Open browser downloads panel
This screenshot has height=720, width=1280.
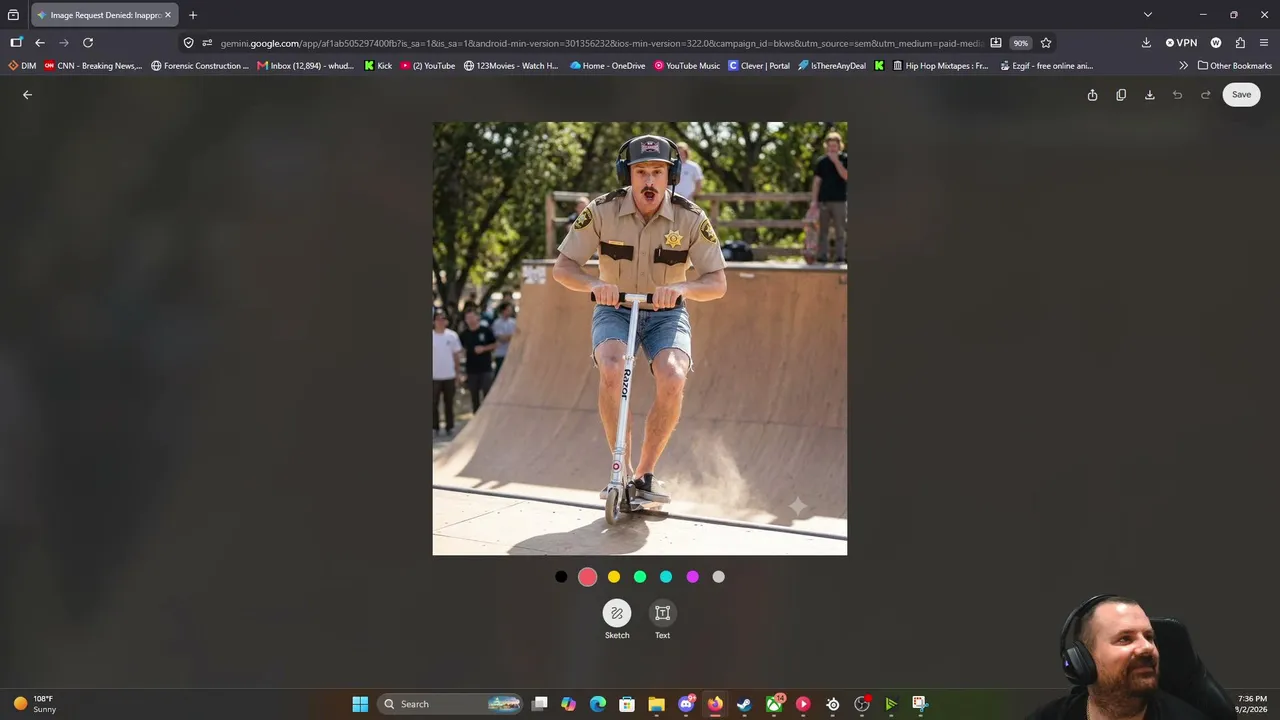coord(1146,43)
